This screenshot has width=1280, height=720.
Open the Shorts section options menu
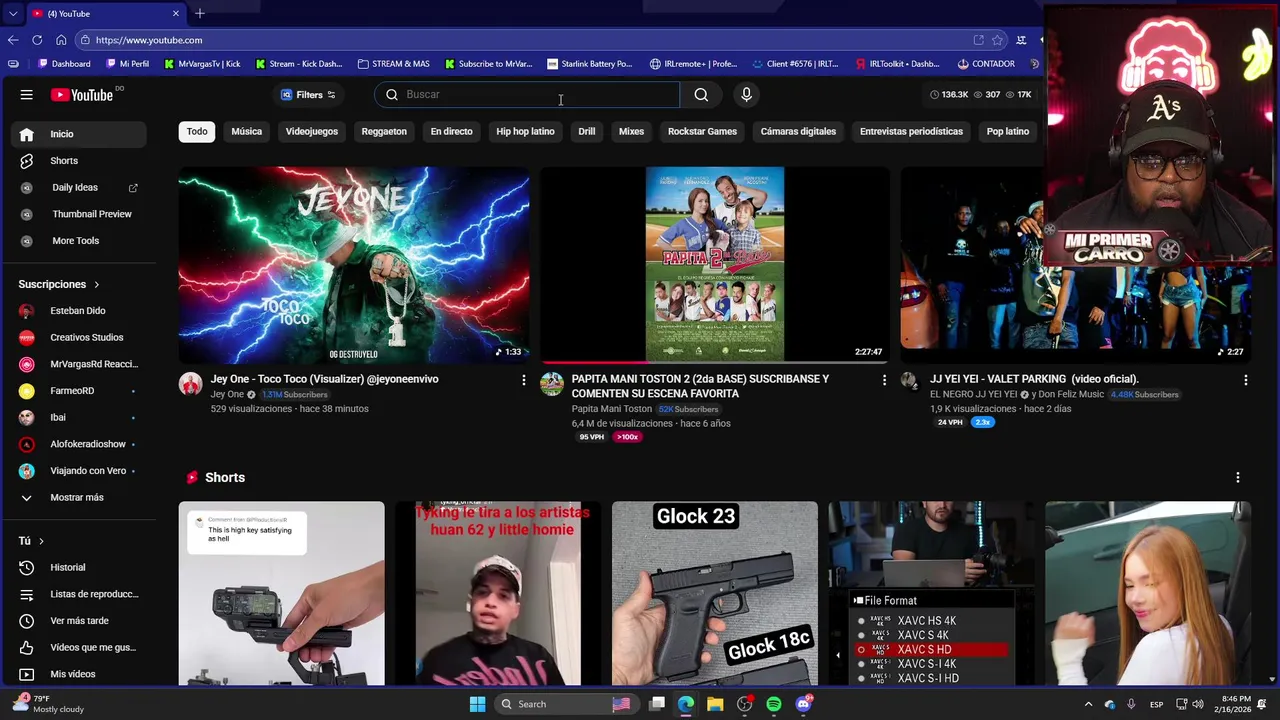pos(1238,478)
